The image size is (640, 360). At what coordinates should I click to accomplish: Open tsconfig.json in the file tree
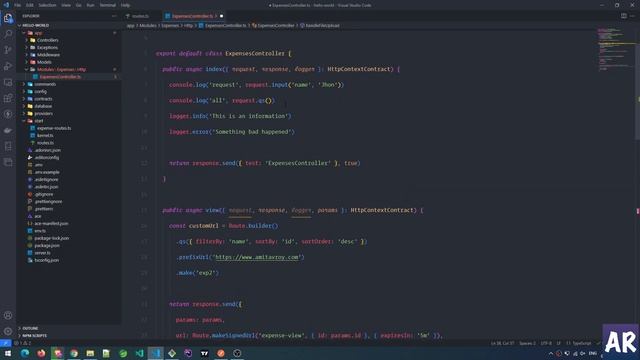pyautogui.click(x=69, y=260)
